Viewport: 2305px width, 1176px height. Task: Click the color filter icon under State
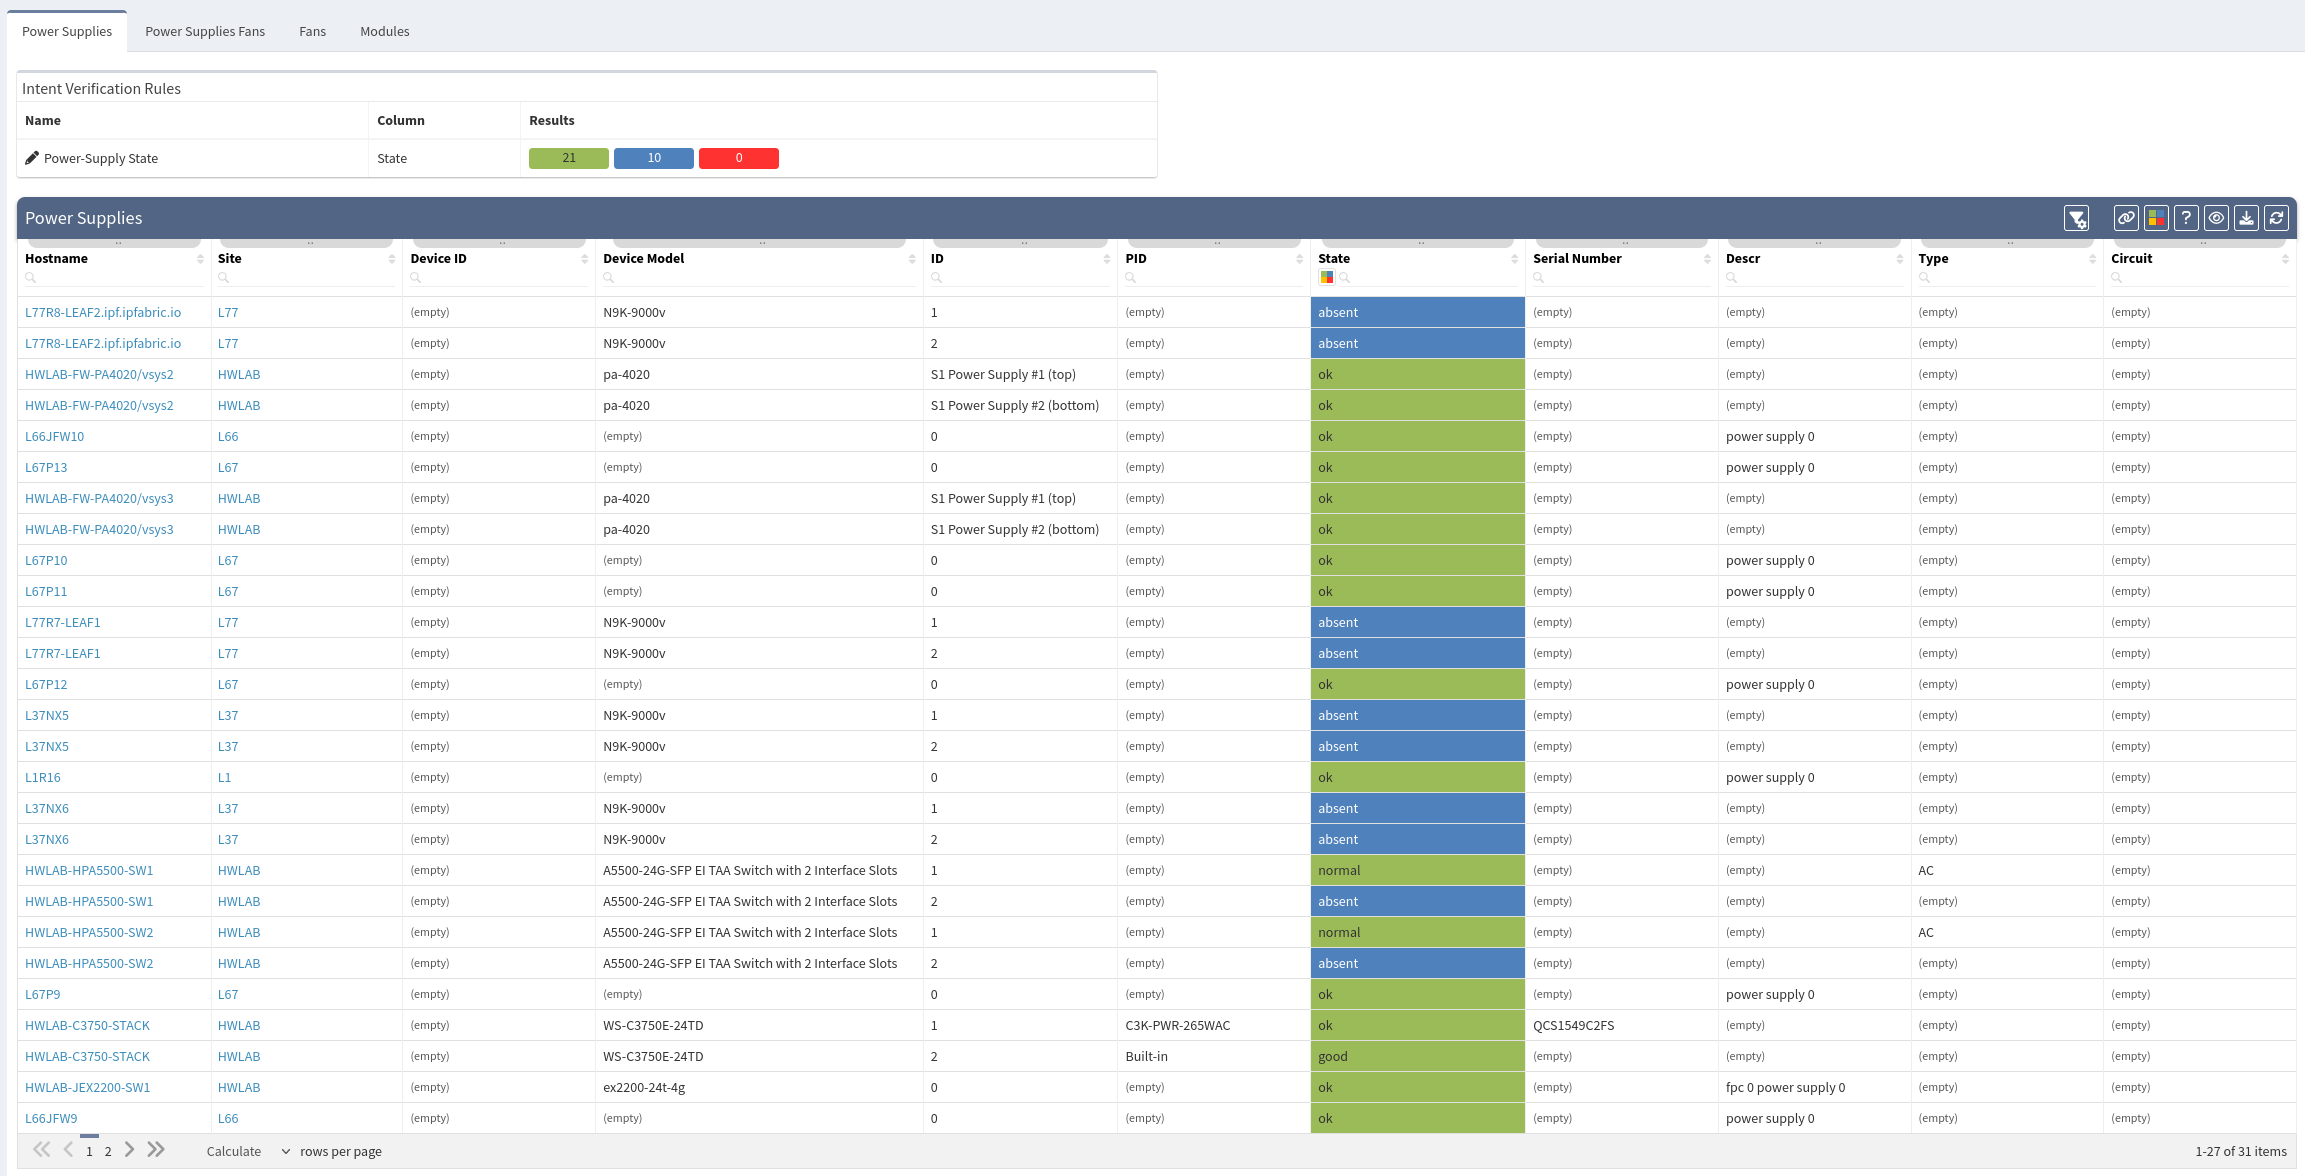click(1326, 278)
